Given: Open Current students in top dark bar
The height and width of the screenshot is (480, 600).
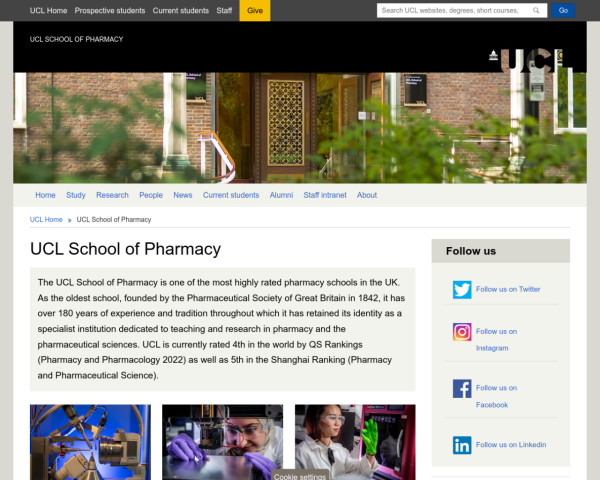Looking at the screenshot, I should click(x=181, y=10).
